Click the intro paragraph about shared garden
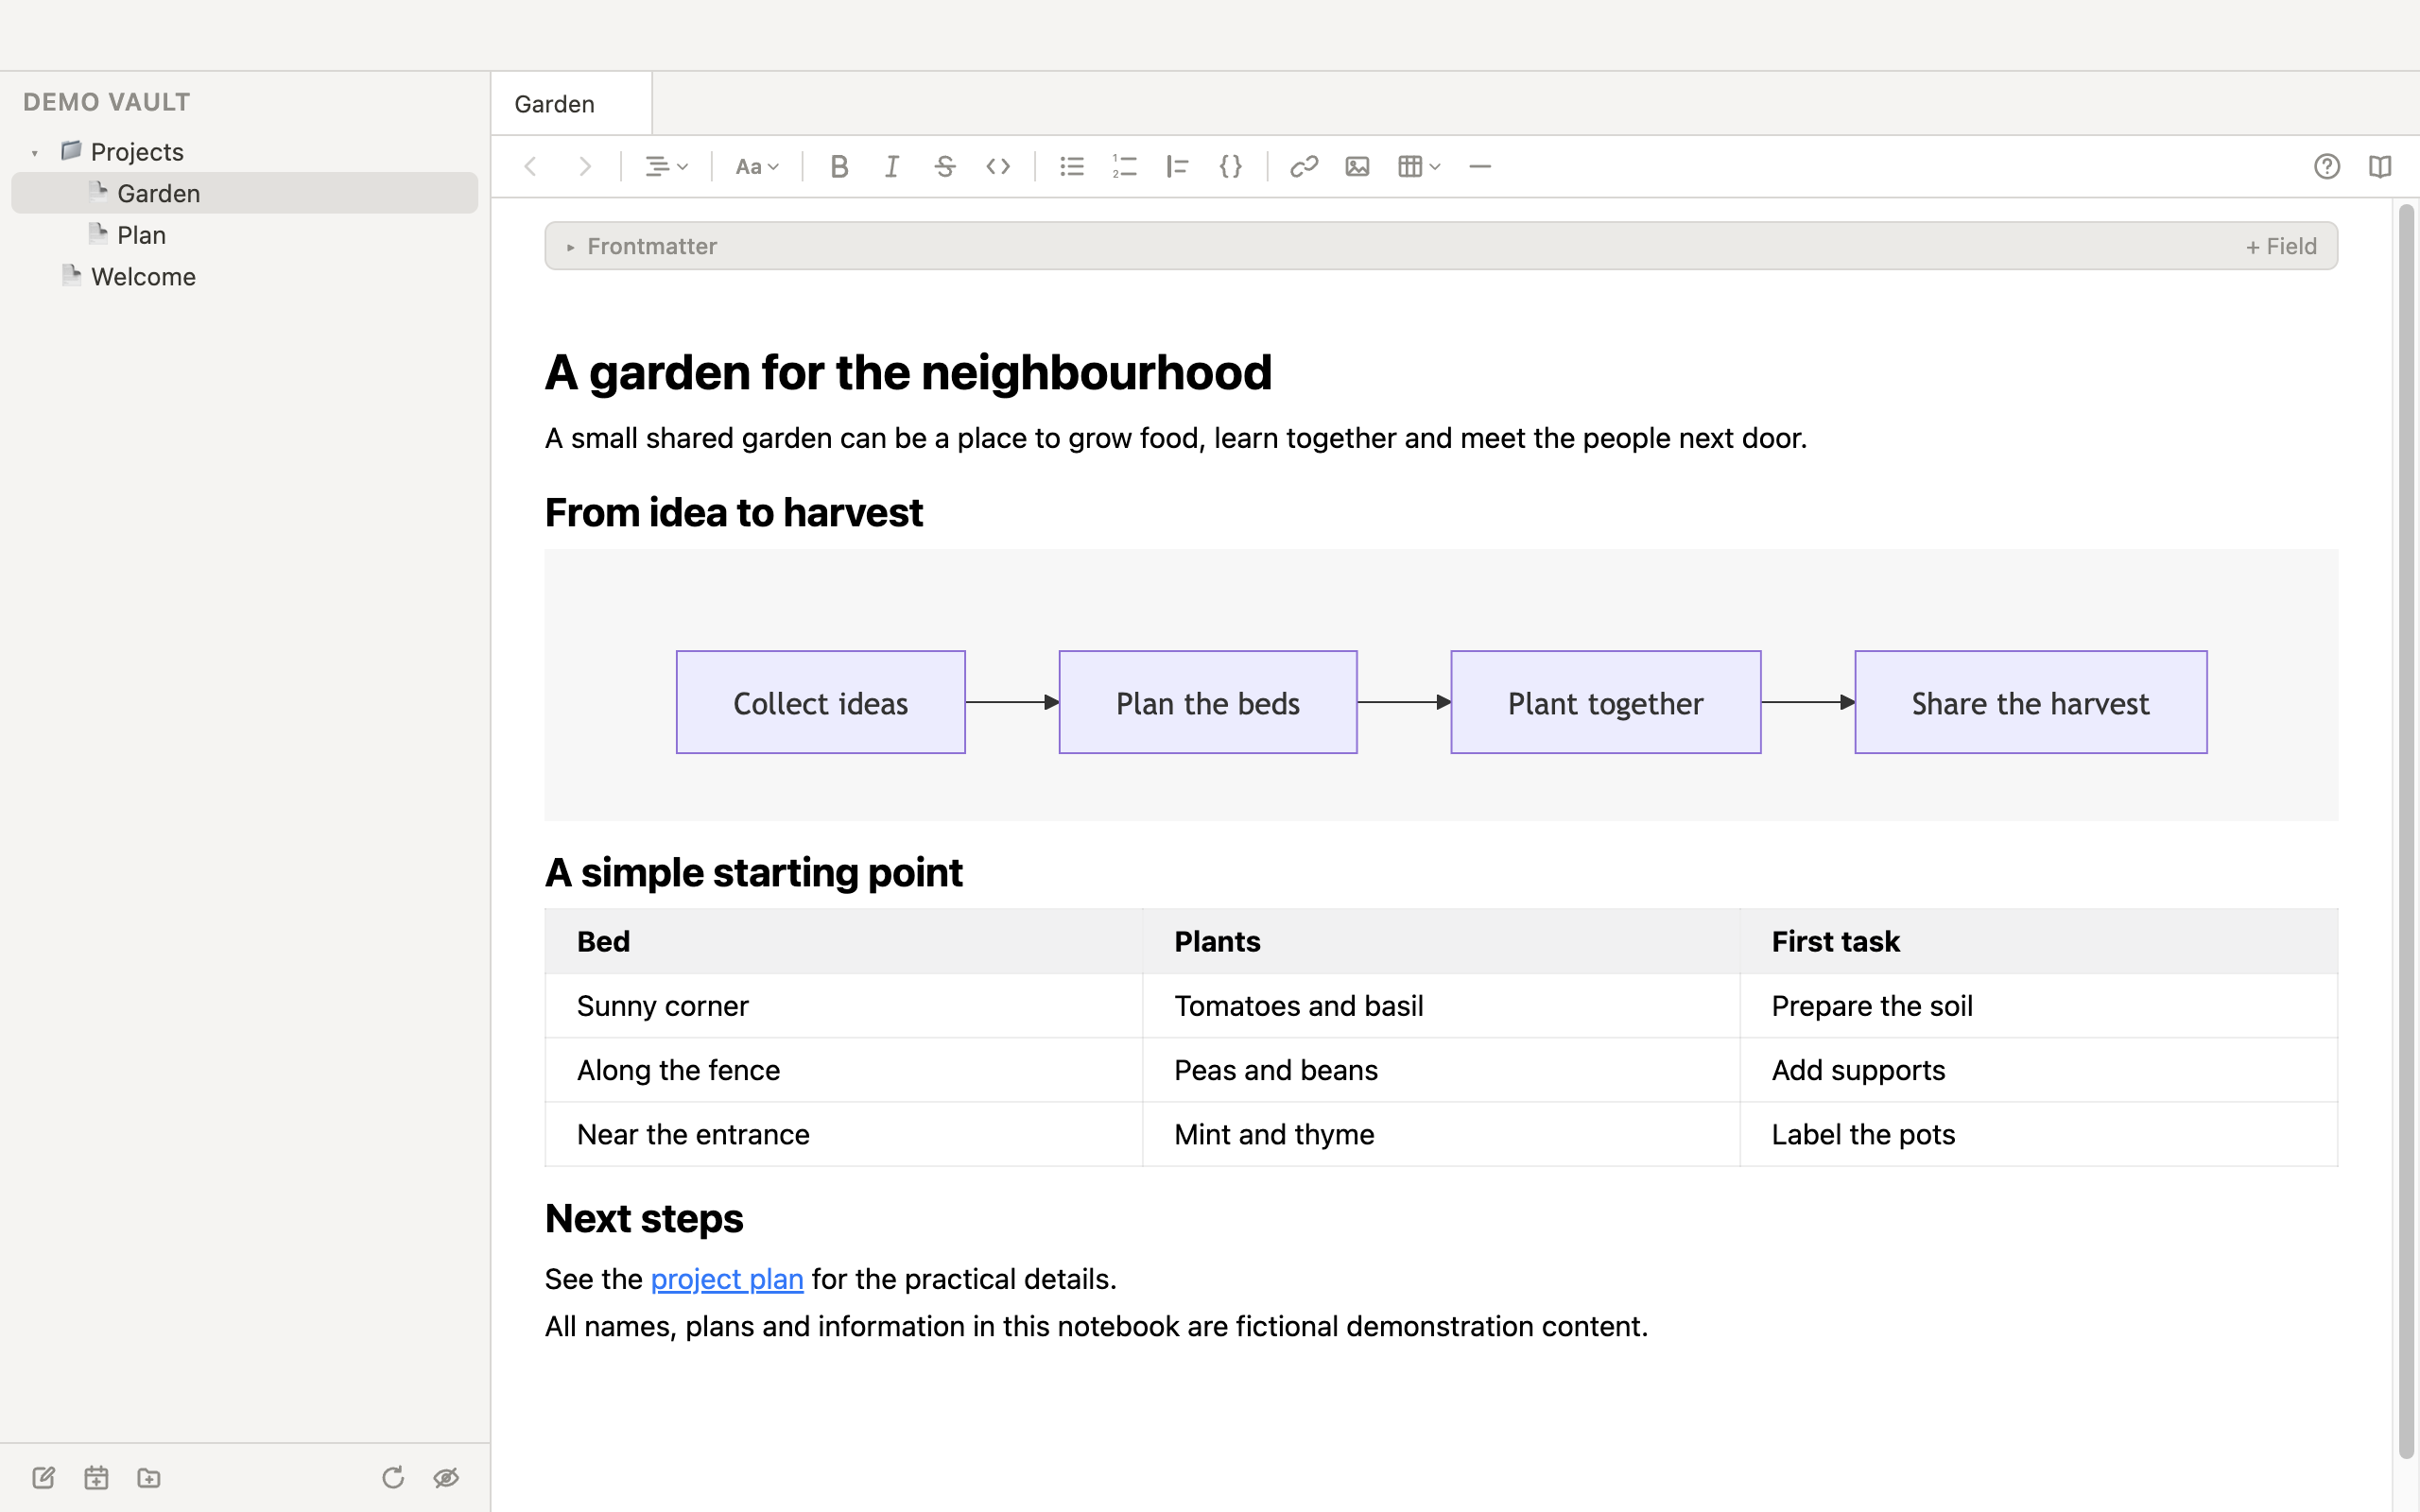Screen dimensions: 2420x1512 coord(1176,438)
